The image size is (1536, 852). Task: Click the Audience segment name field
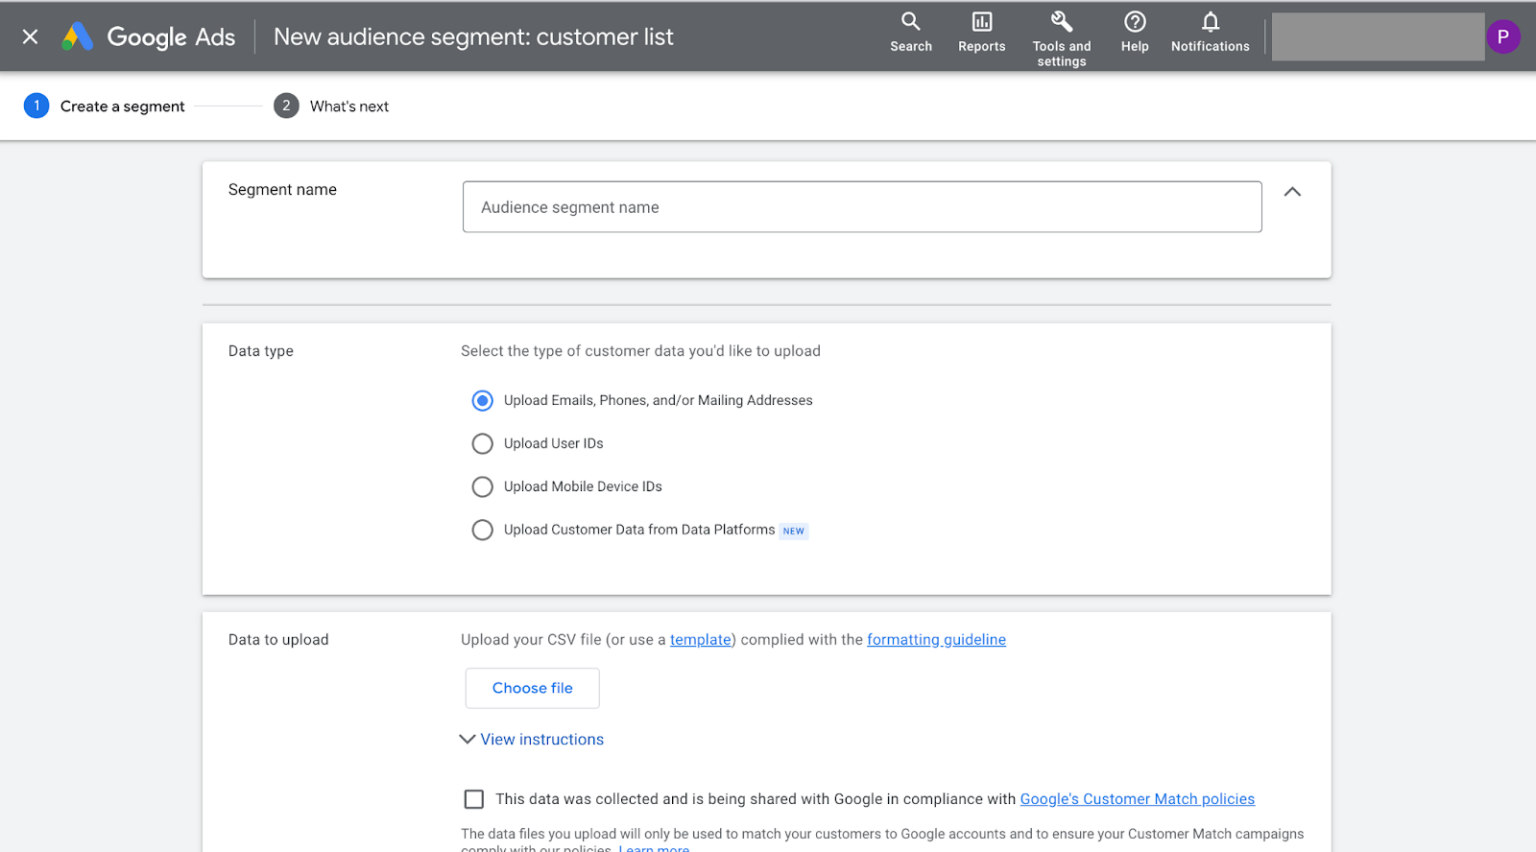861,207
